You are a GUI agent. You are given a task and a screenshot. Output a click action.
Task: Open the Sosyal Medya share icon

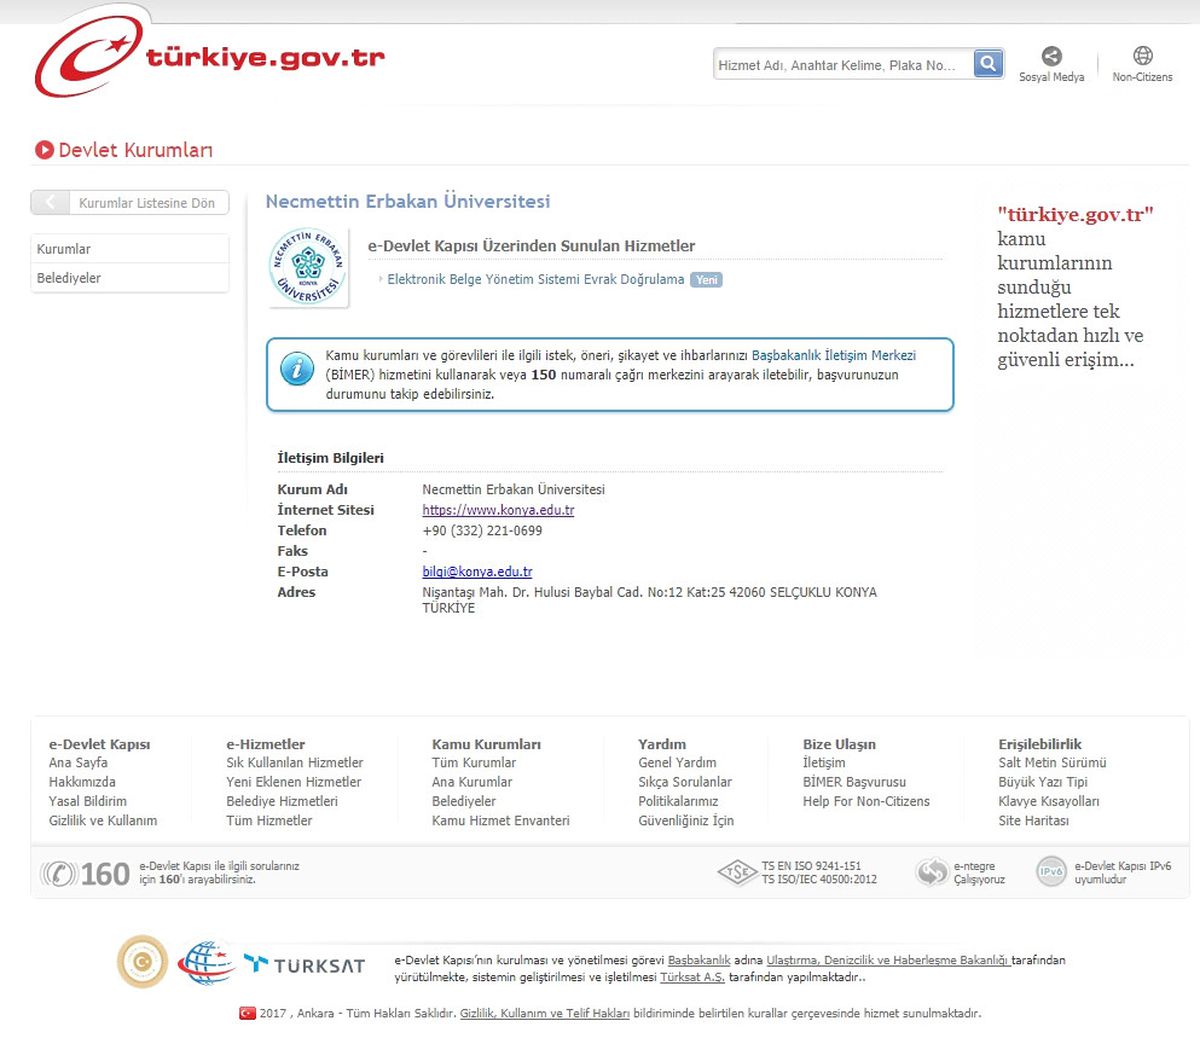coord(1051,56)
